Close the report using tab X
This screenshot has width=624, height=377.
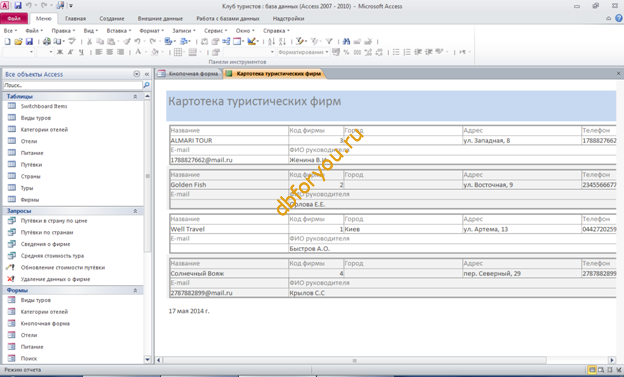pyautogui.click(x=618, y=74)
